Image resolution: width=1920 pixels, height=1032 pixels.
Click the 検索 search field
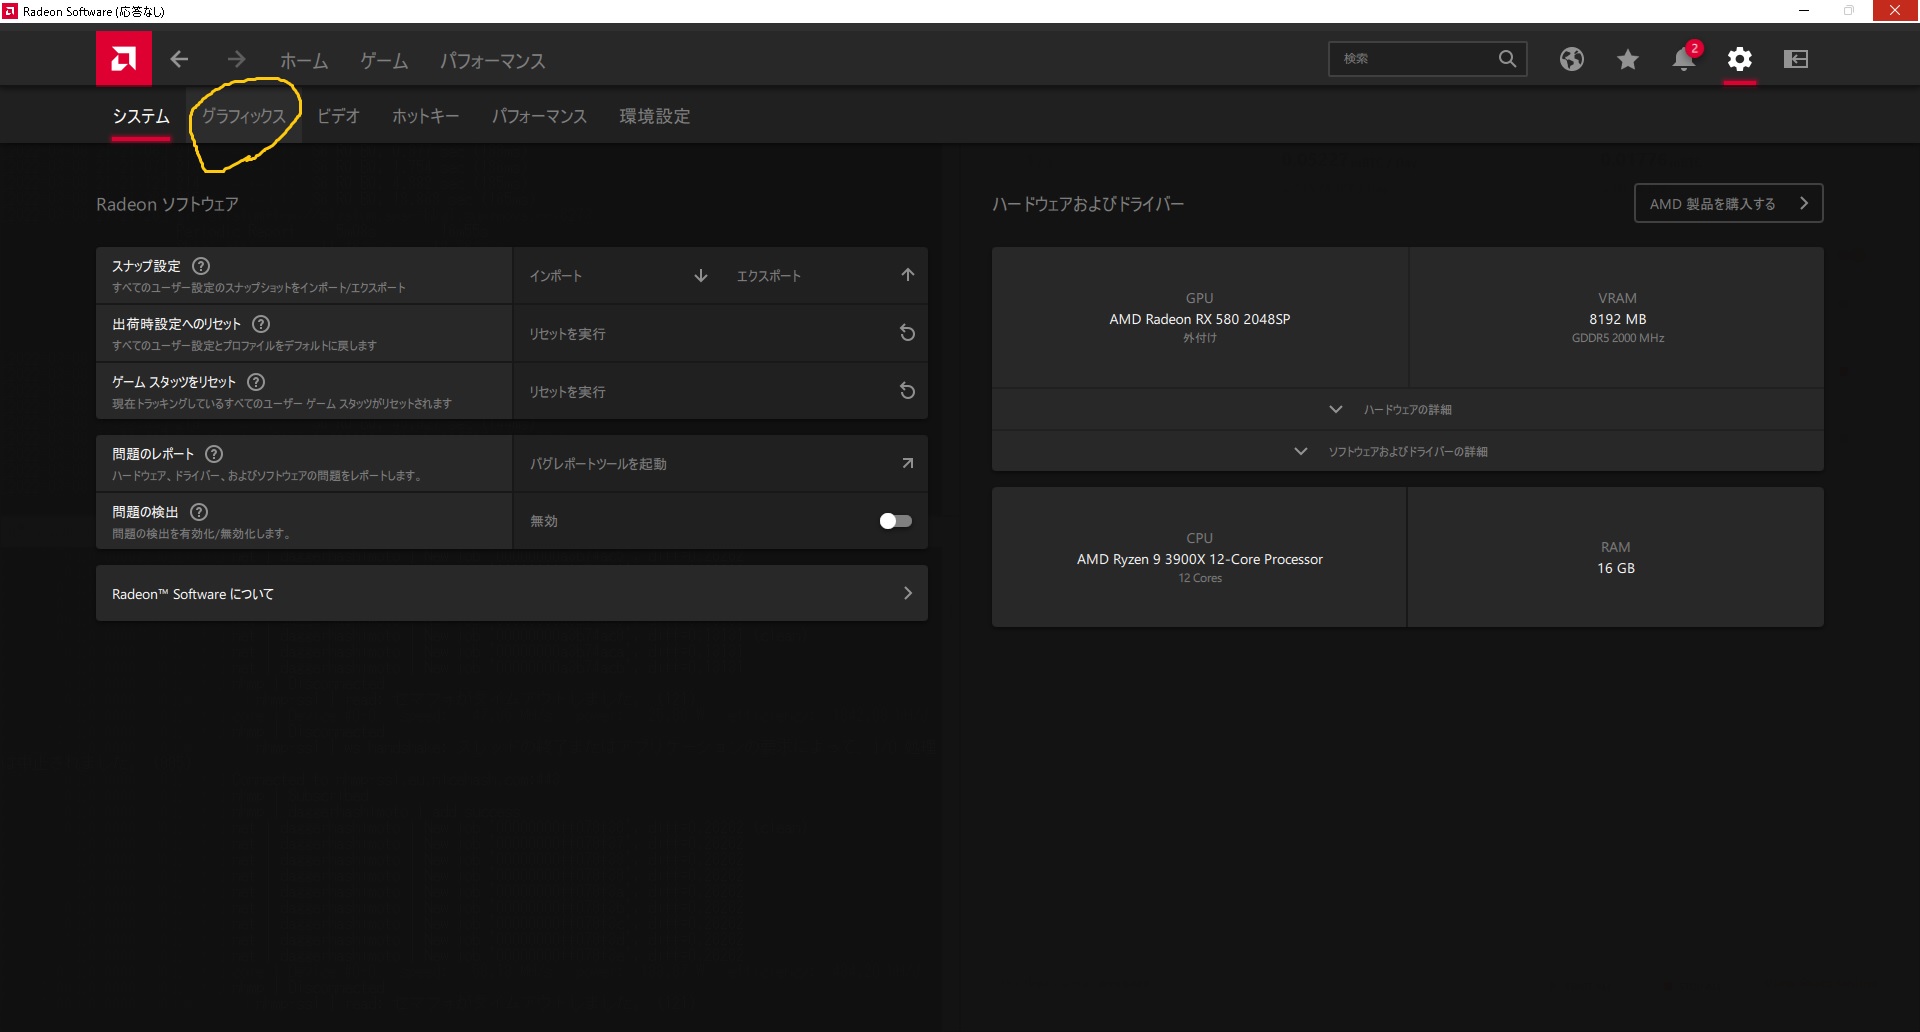[1415, 59]
